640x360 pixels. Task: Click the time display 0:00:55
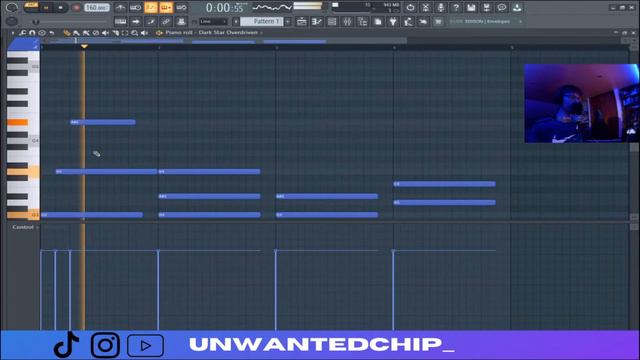[x=224, y=7]
